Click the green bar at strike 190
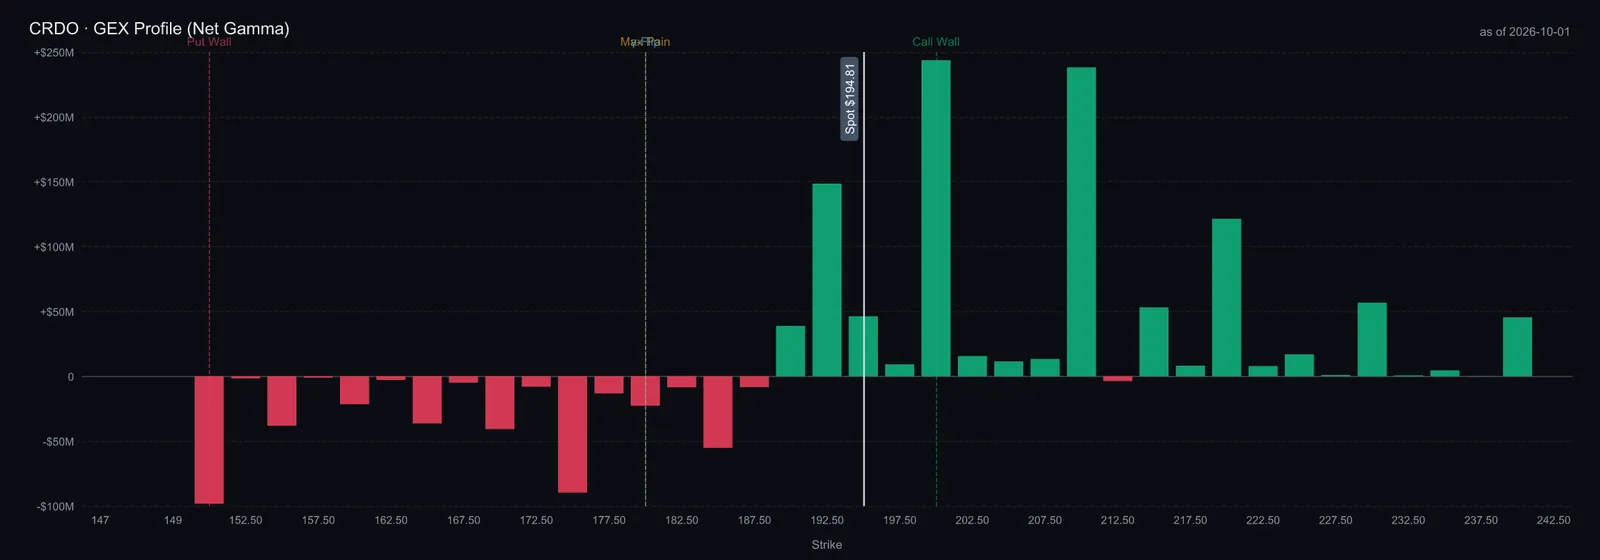 (x=790, y=351)
